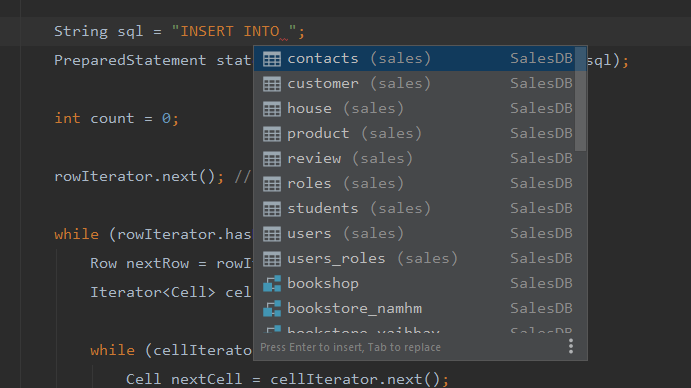Click "Cell nextCell = cellIterator.next()" line

tap(287, 379)
